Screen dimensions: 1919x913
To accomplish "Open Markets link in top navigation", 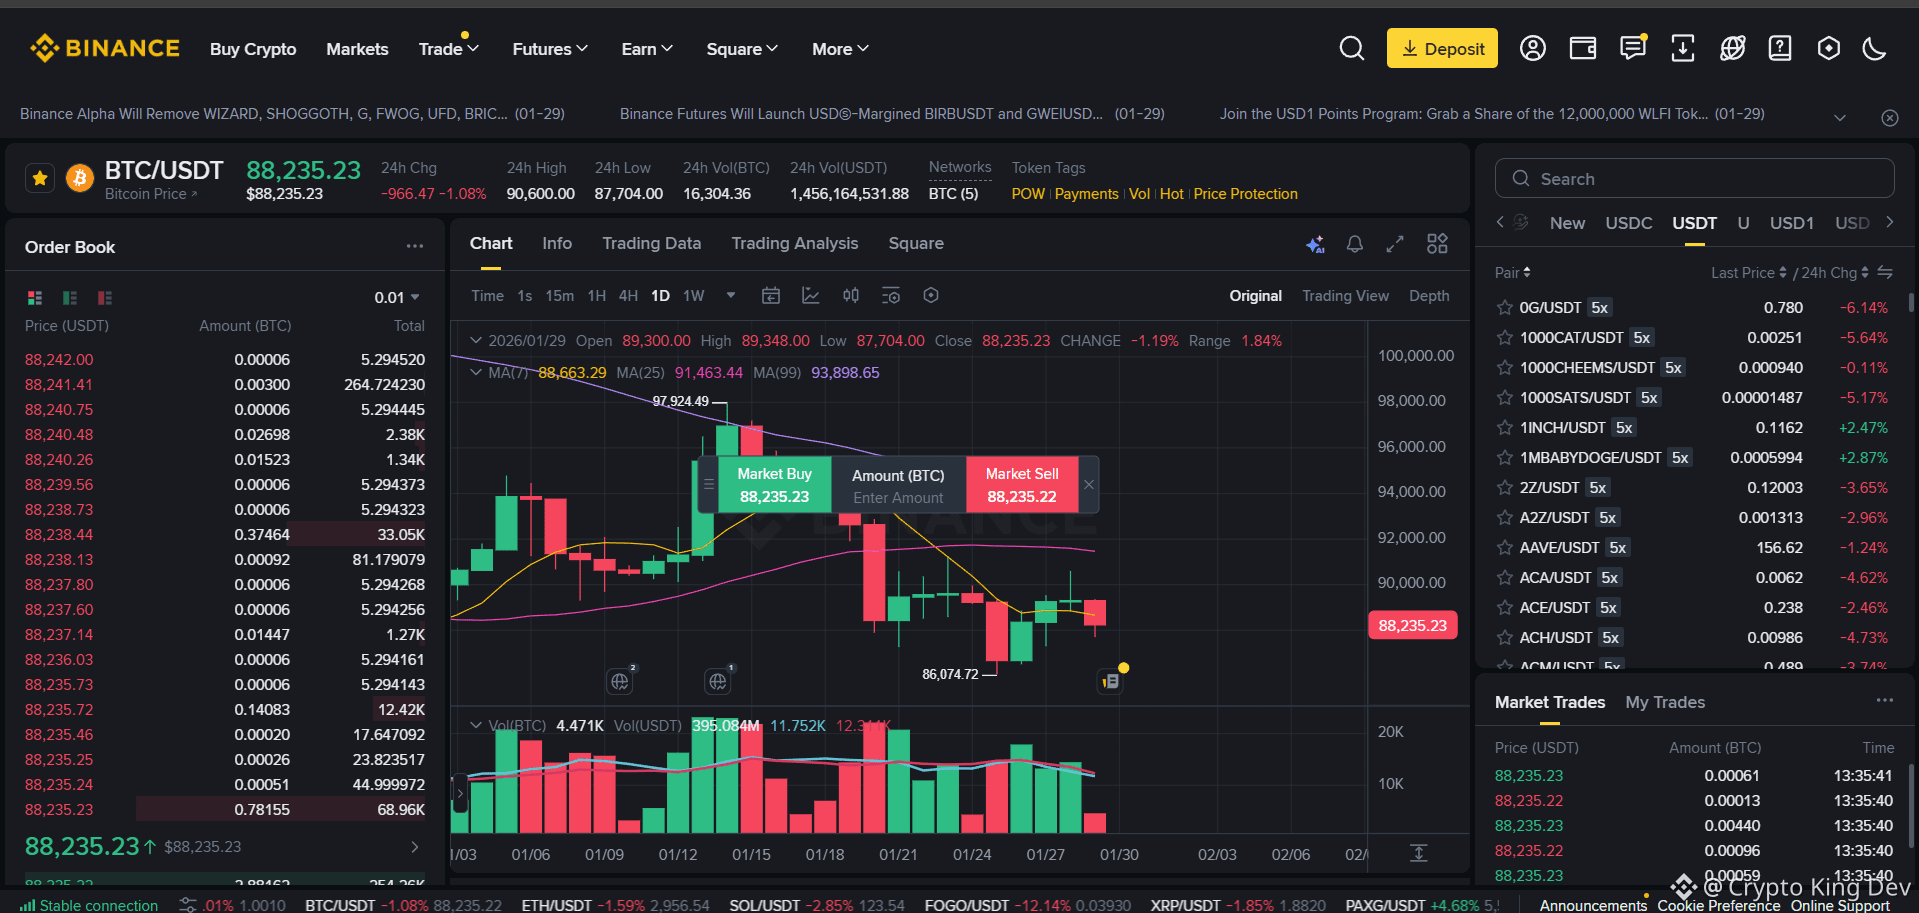I will coord(357,49).
